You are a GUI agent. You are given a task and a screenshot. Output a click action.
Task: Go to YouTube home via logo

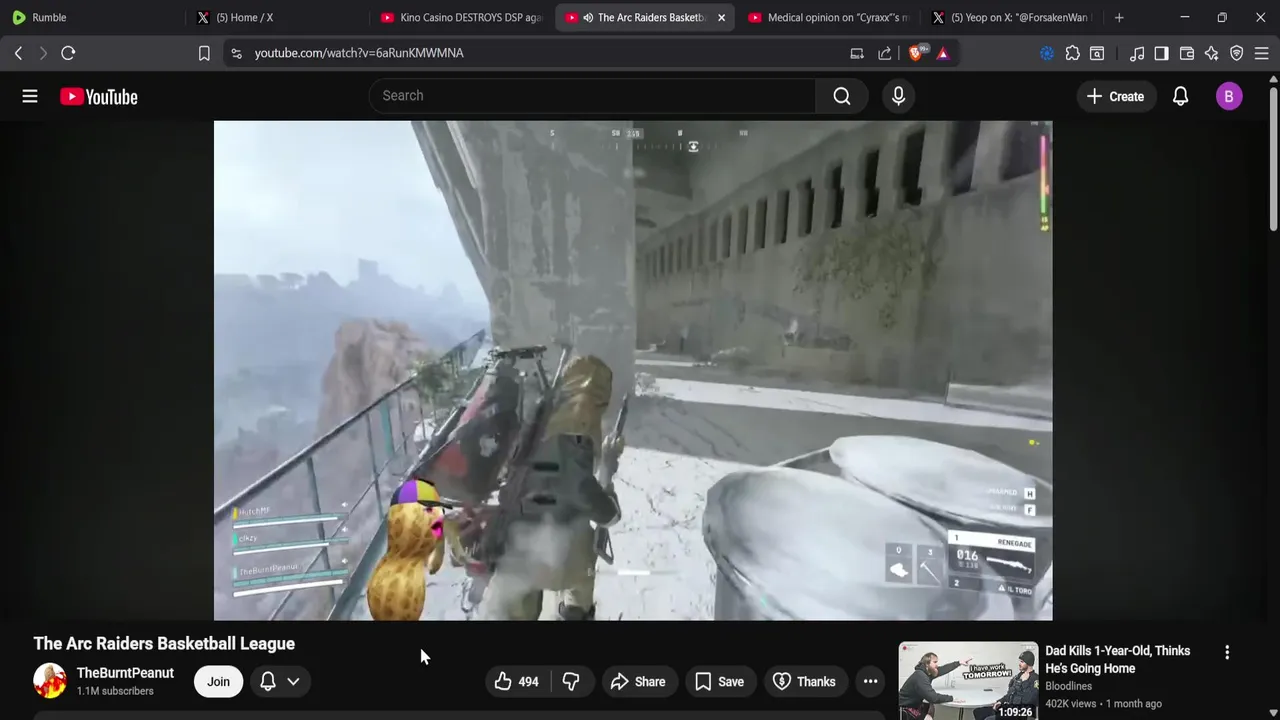coord(98,96)
